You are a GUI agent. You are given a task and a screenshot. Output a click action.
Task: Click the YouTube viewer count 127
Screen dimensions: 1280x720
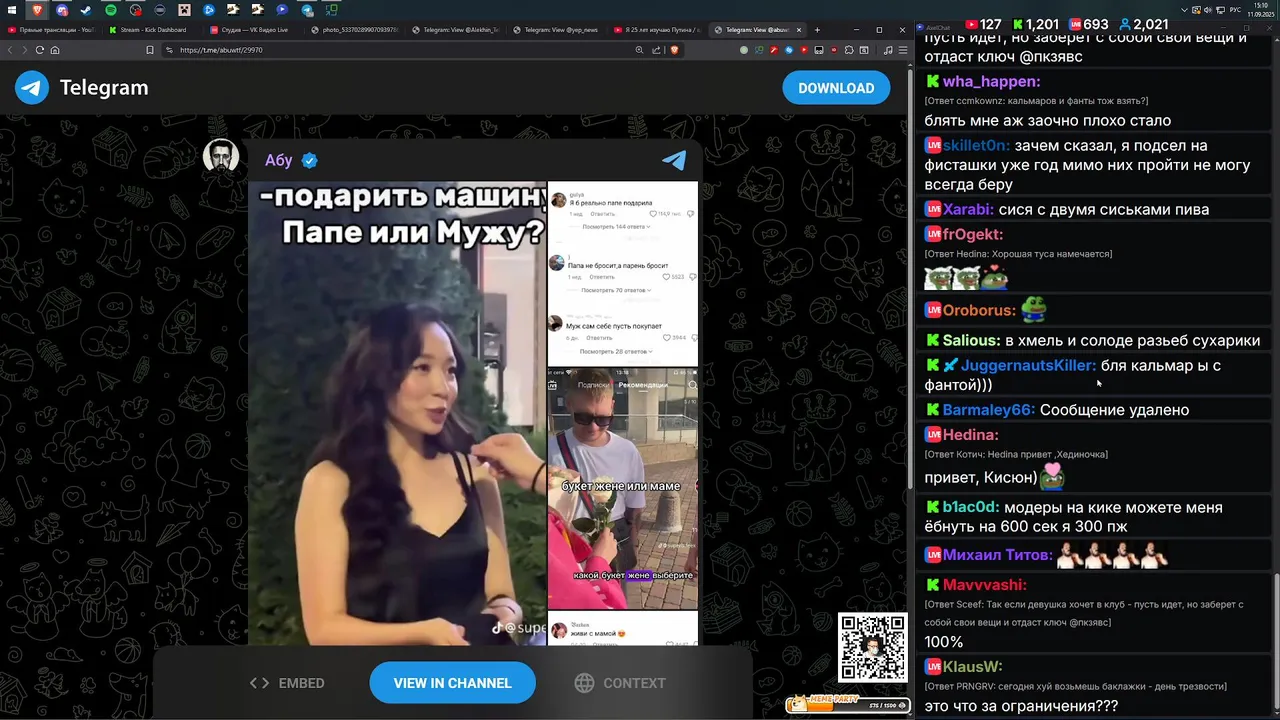tap(984, 24)
